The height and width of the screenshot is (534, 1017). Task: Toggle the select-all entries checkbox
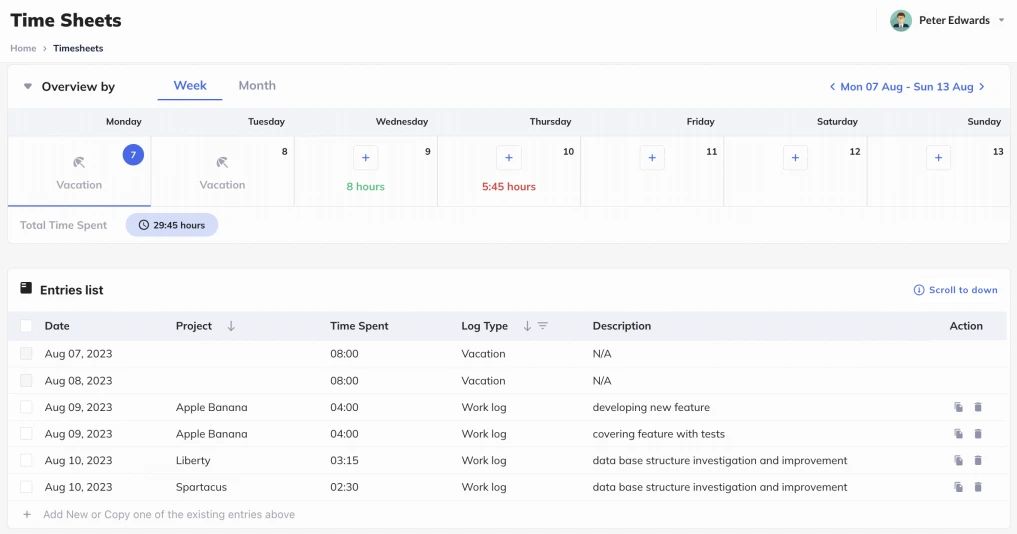pyautogui.click(x=26, y=326)
